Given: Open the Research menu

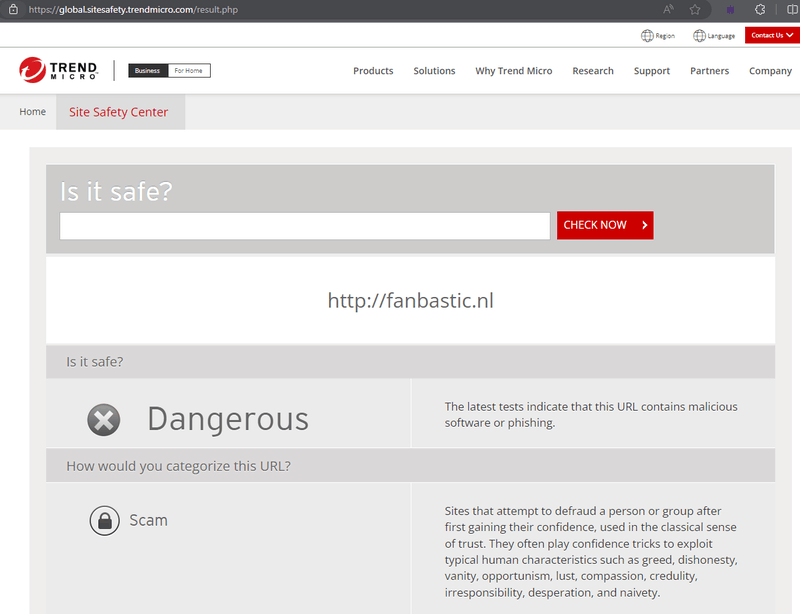Looking at the screenshot, I should coord(593,71).
